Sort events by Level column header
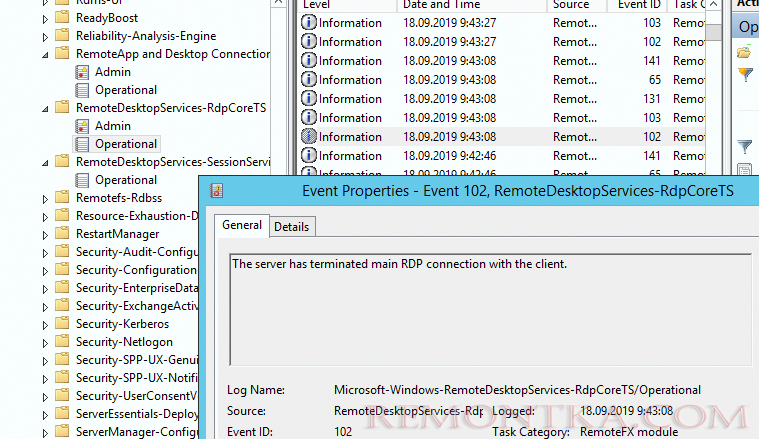The width and height of the screenshot is (759, 439). [348, 5]
